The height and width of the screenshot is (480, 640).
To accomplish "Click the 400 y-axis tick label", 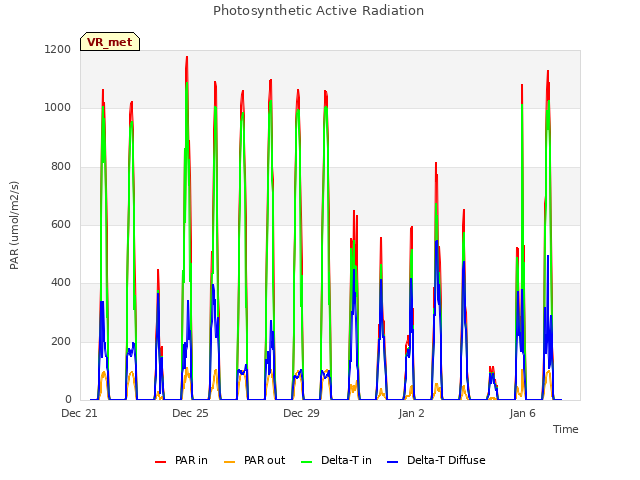I will click(x=61, y=282).
